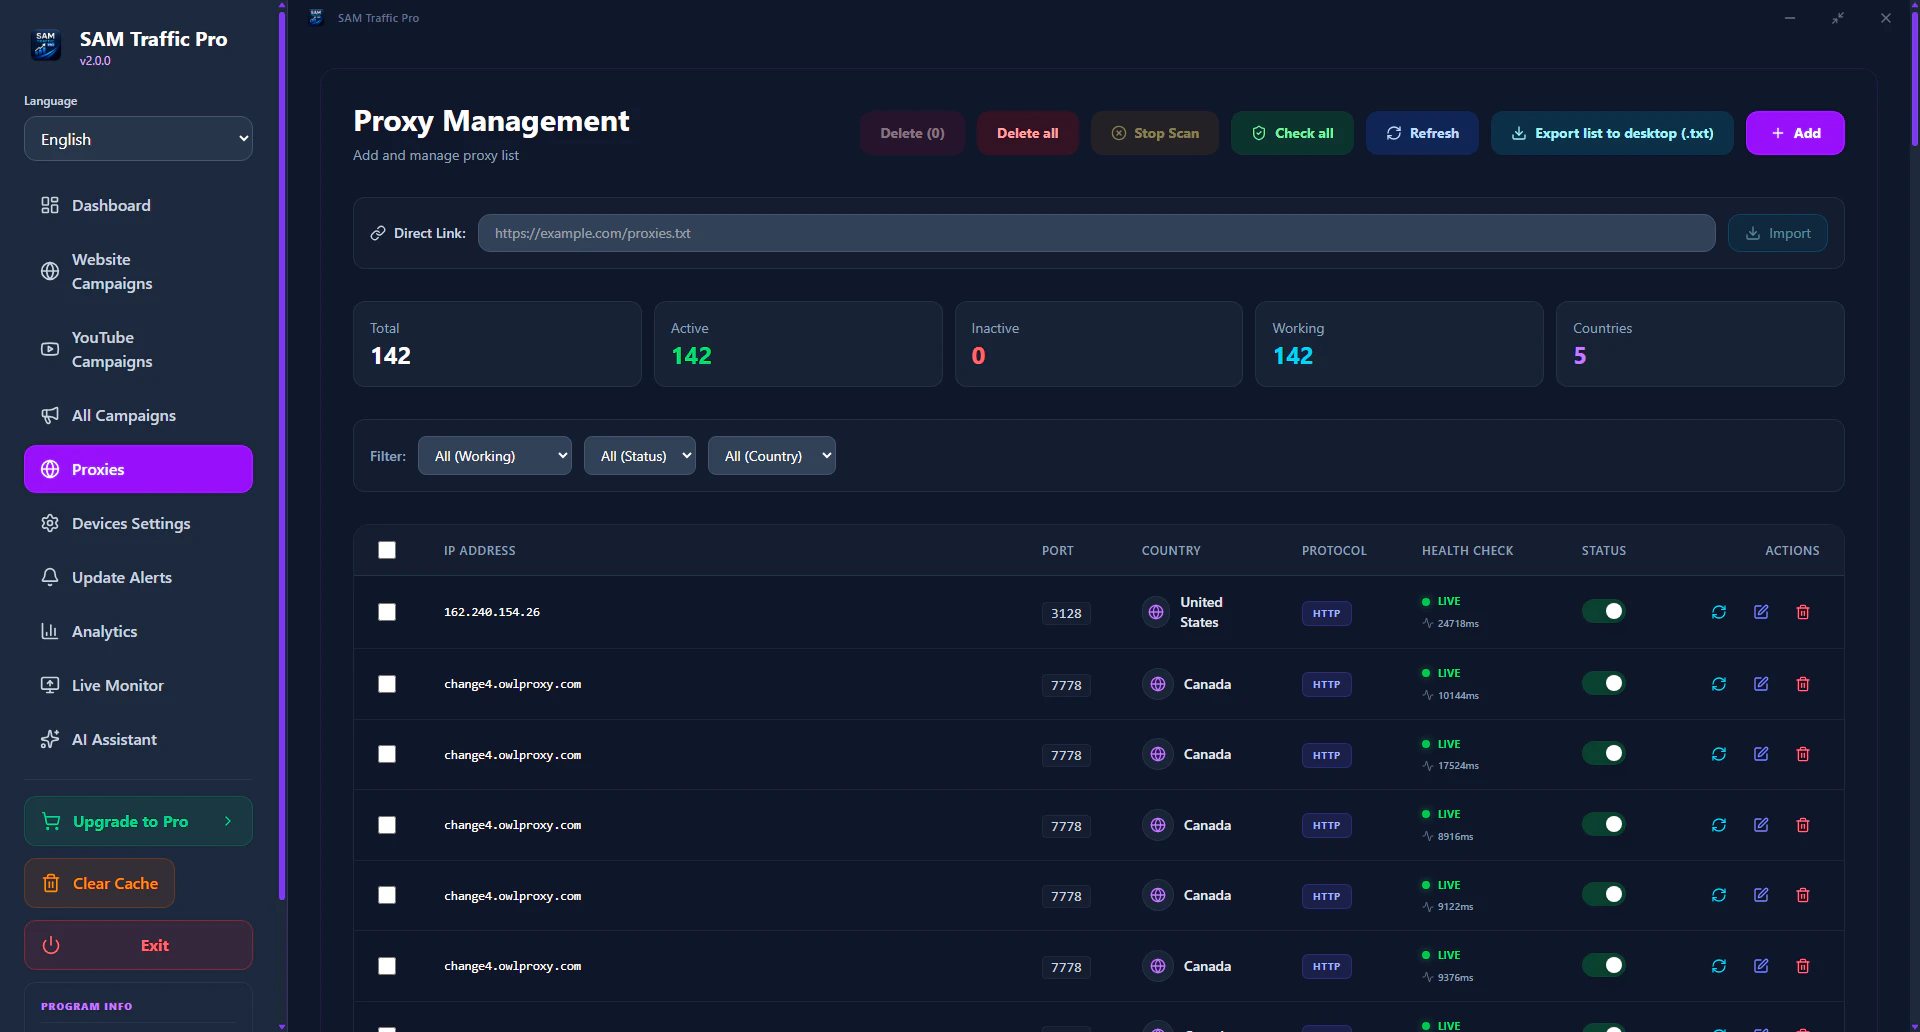The image size is (1920, 1032).
Task: Select the YouTube Campaigns sidebar icon
Action: pyautogui.click(x=50, y=349)
